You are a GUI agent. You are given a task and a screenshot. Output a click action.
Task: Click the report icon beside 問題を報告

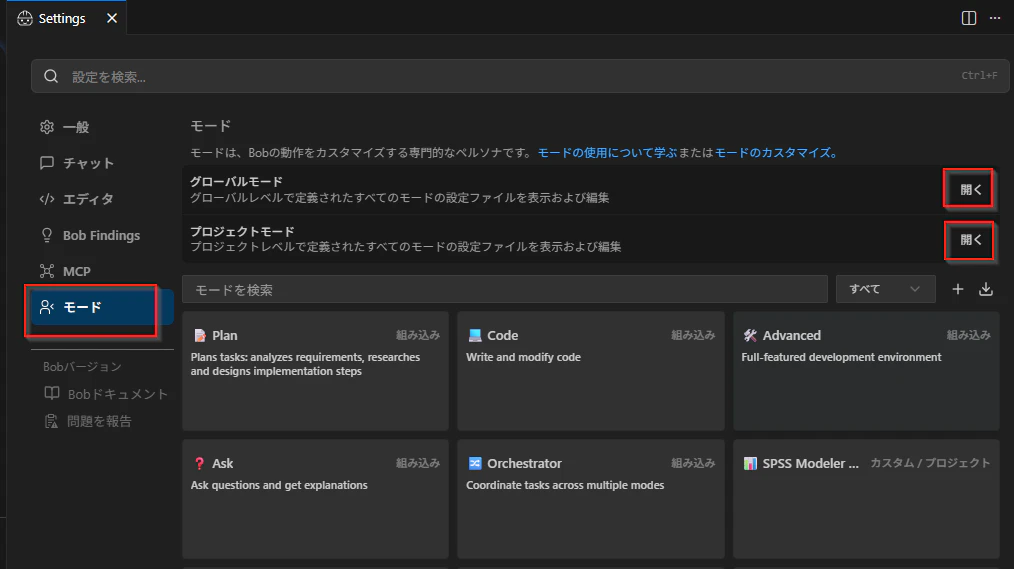51,421
